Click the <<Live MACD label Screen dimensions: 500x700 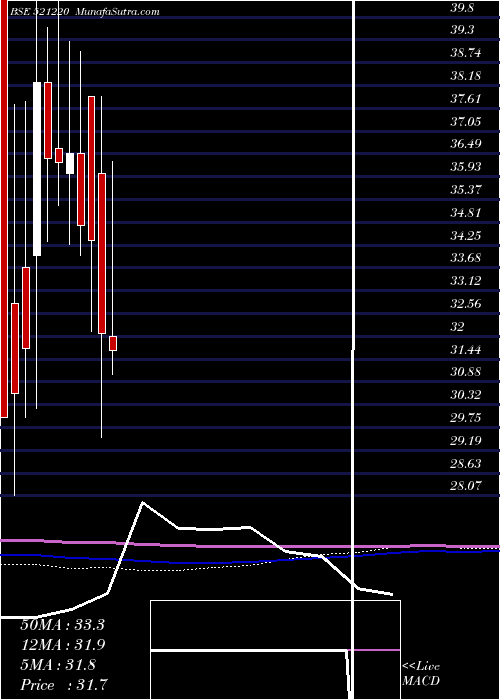pyautogui.click(x=421, y=674)
